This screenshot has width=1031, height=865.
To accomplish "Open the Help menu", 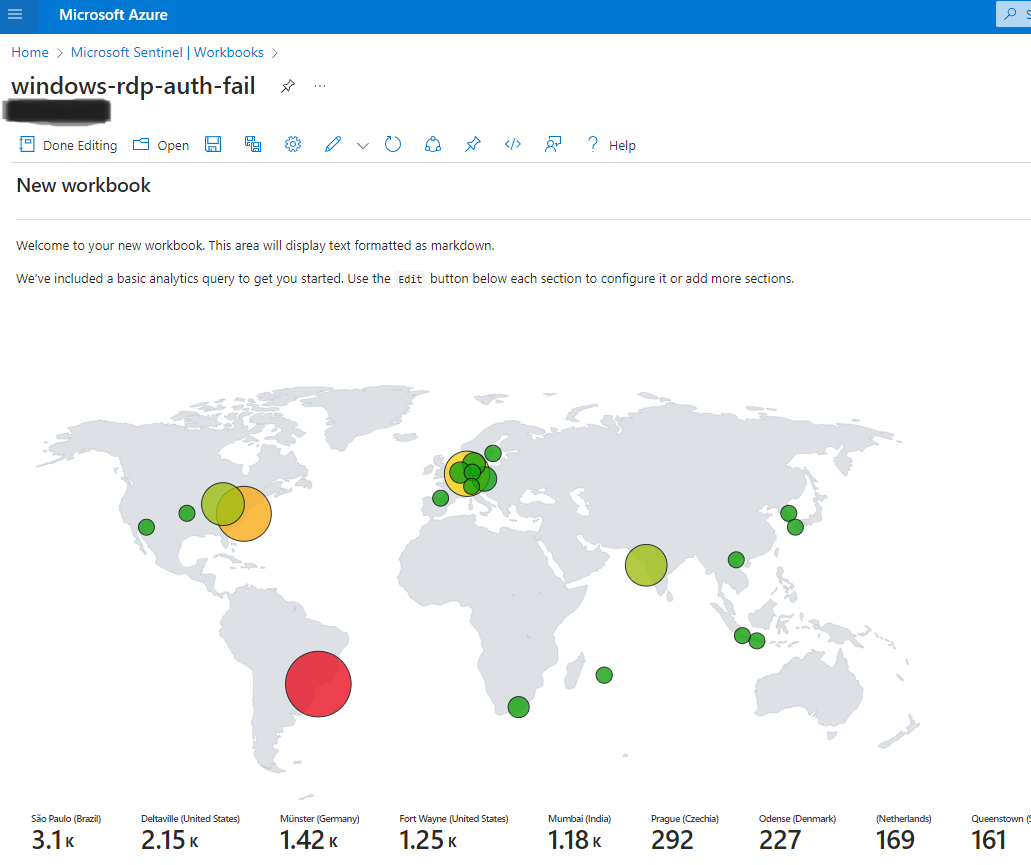I will click(x=611, y=145).
